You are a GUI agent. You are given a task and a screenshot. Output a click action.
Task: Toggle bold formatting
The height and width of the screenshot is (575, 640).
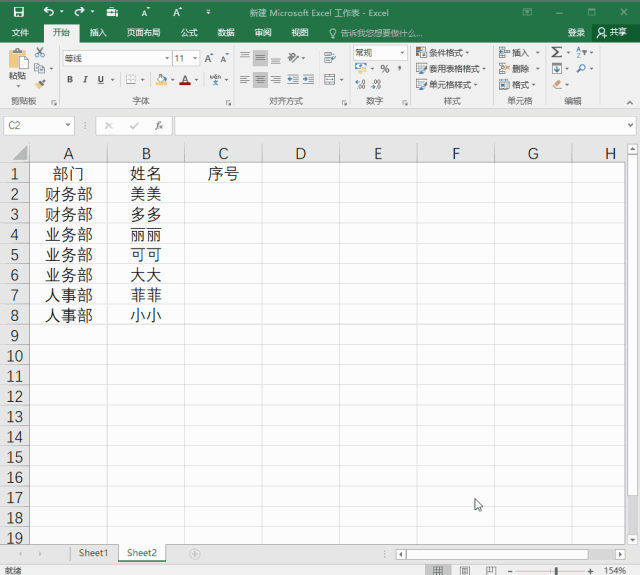(70, 80)
